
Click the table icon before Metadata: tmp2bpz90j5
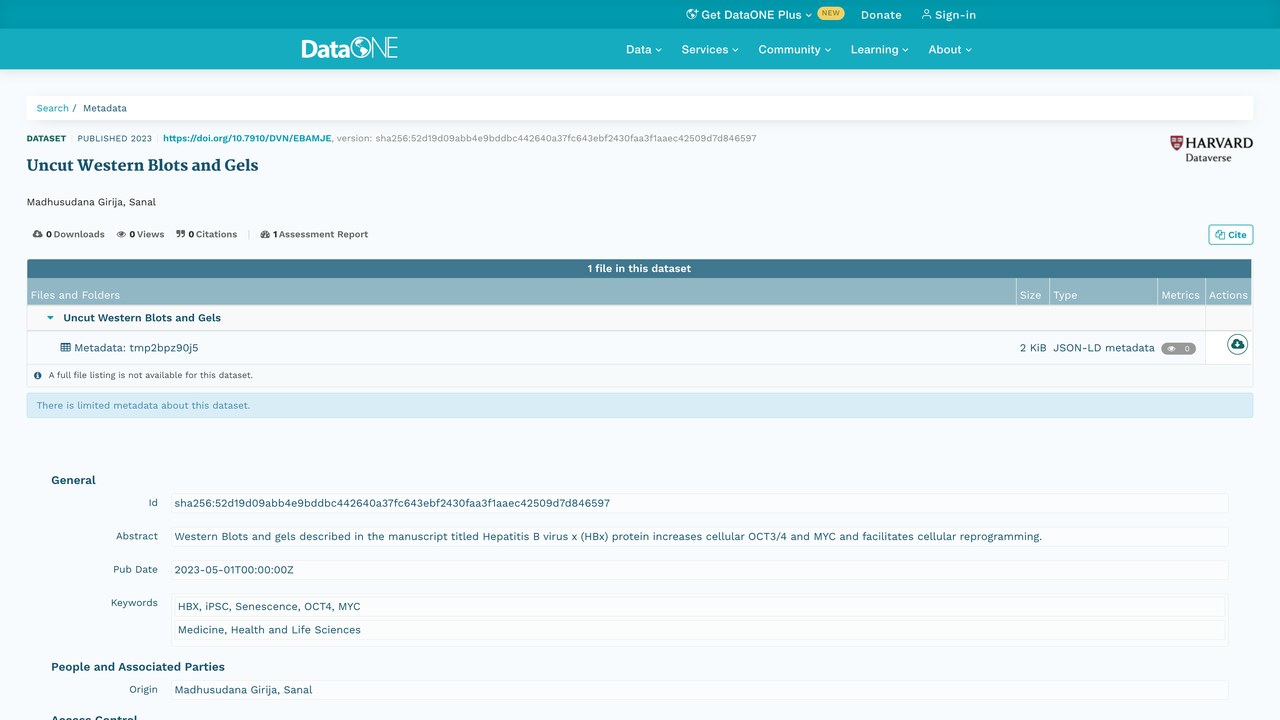pos(66,348)
